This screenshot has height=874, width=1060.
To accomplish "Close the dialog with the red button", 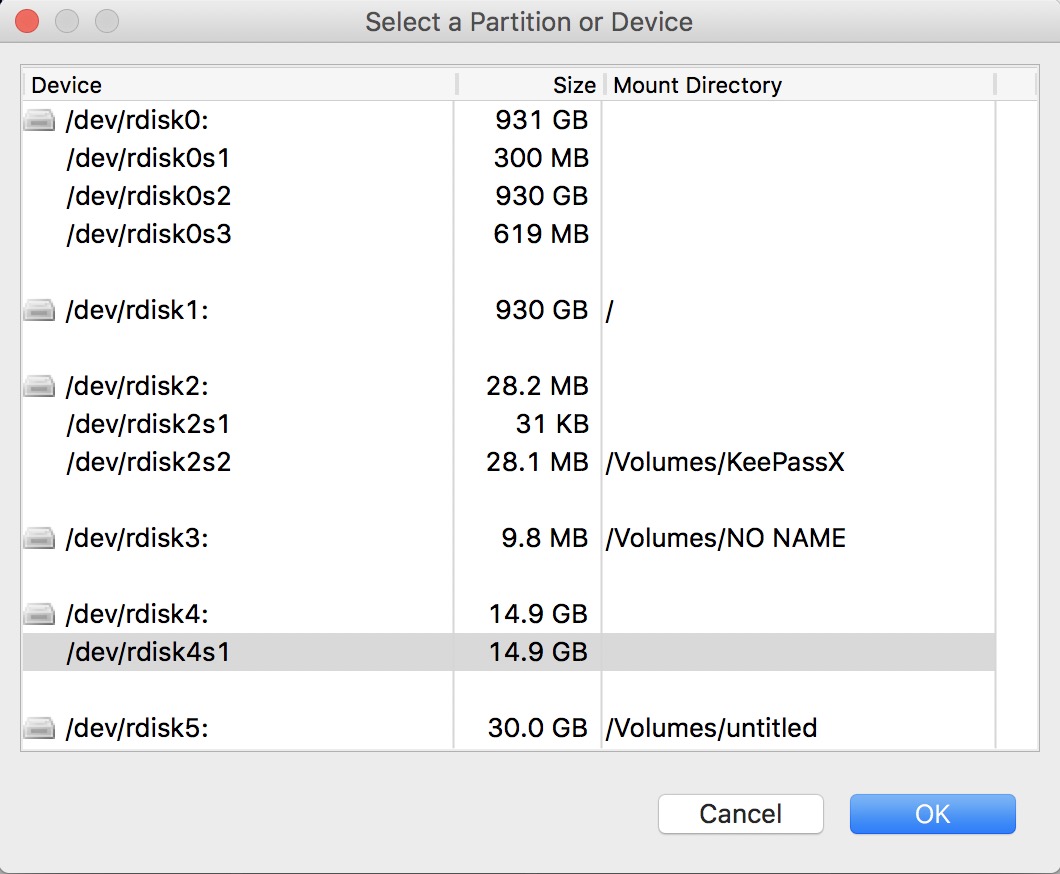I will [x=27, y=21].
